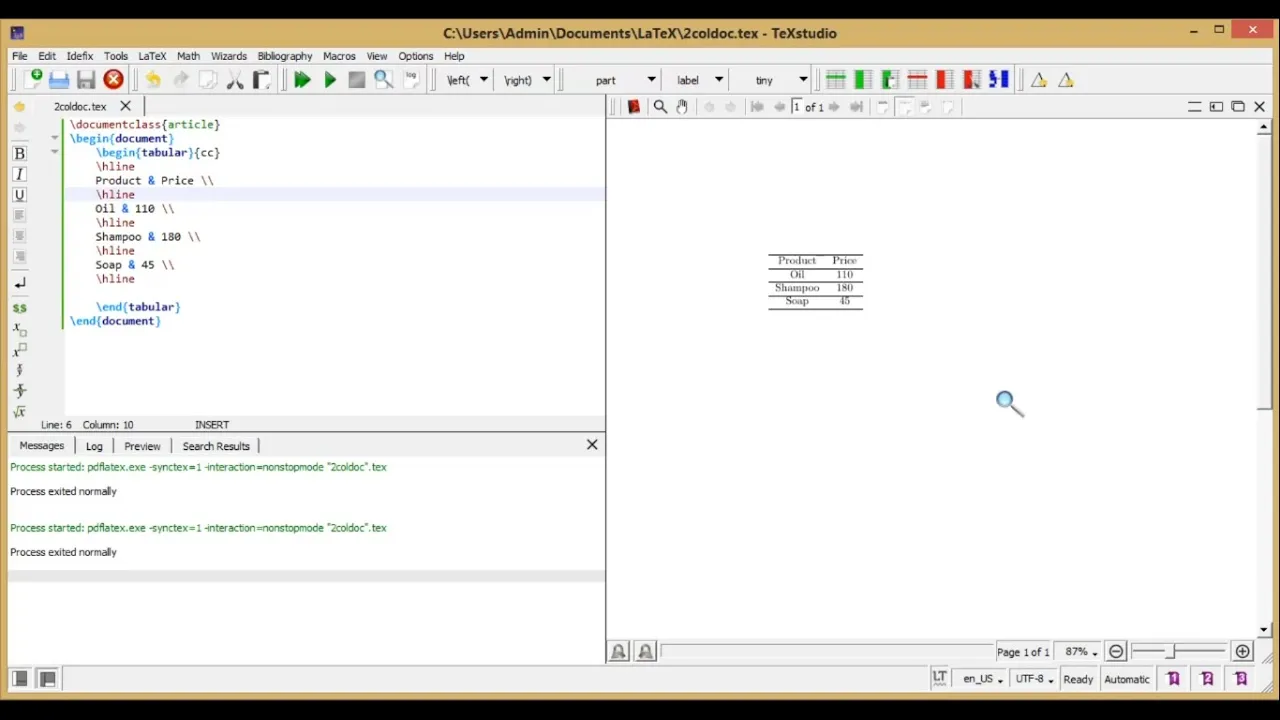Close the 2coldoc.tex editor tab
Image resolution: width=1280 pixels, height=720 pixels.
[x=125, y=106]
